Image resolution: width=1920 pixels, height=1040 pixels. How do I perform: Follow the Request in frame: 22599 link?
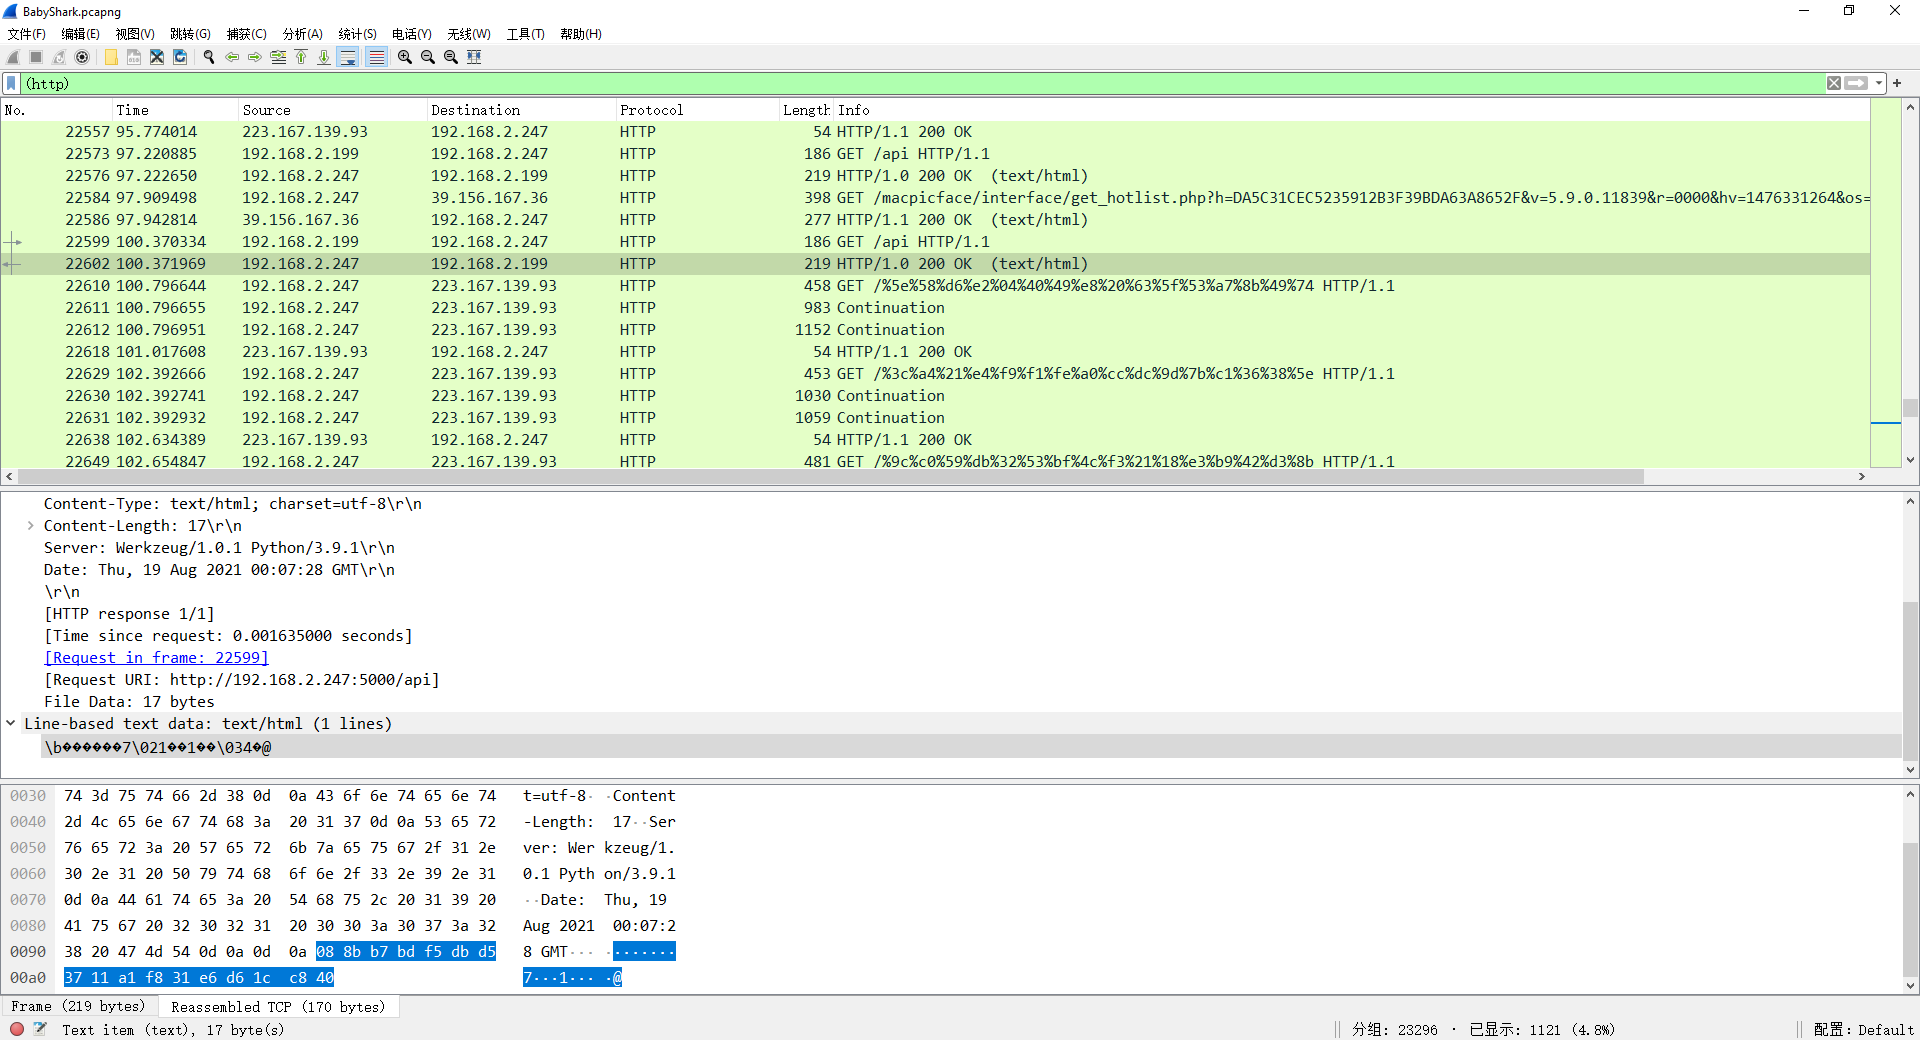coord(156,658)
